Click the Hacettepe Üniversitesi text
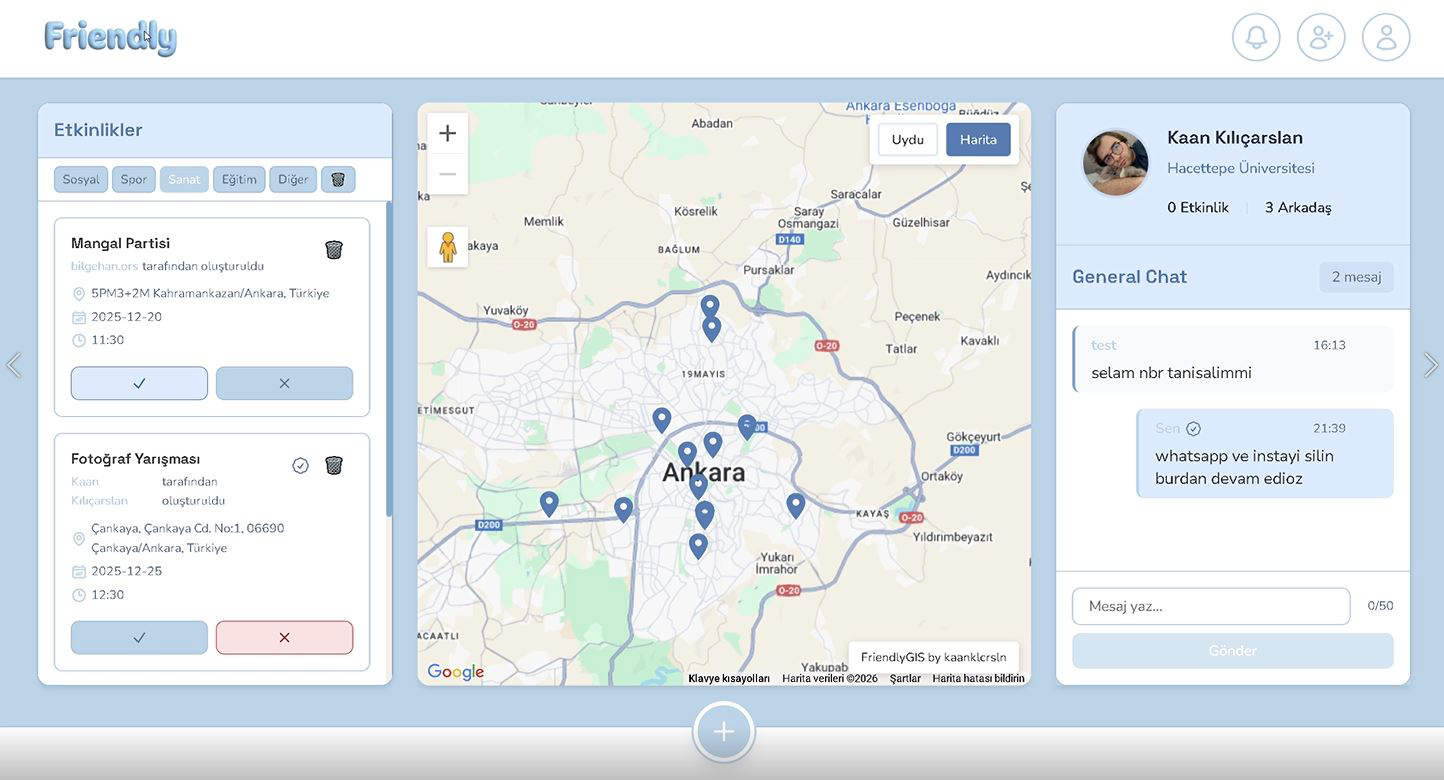 click(x=1241, y=168)
